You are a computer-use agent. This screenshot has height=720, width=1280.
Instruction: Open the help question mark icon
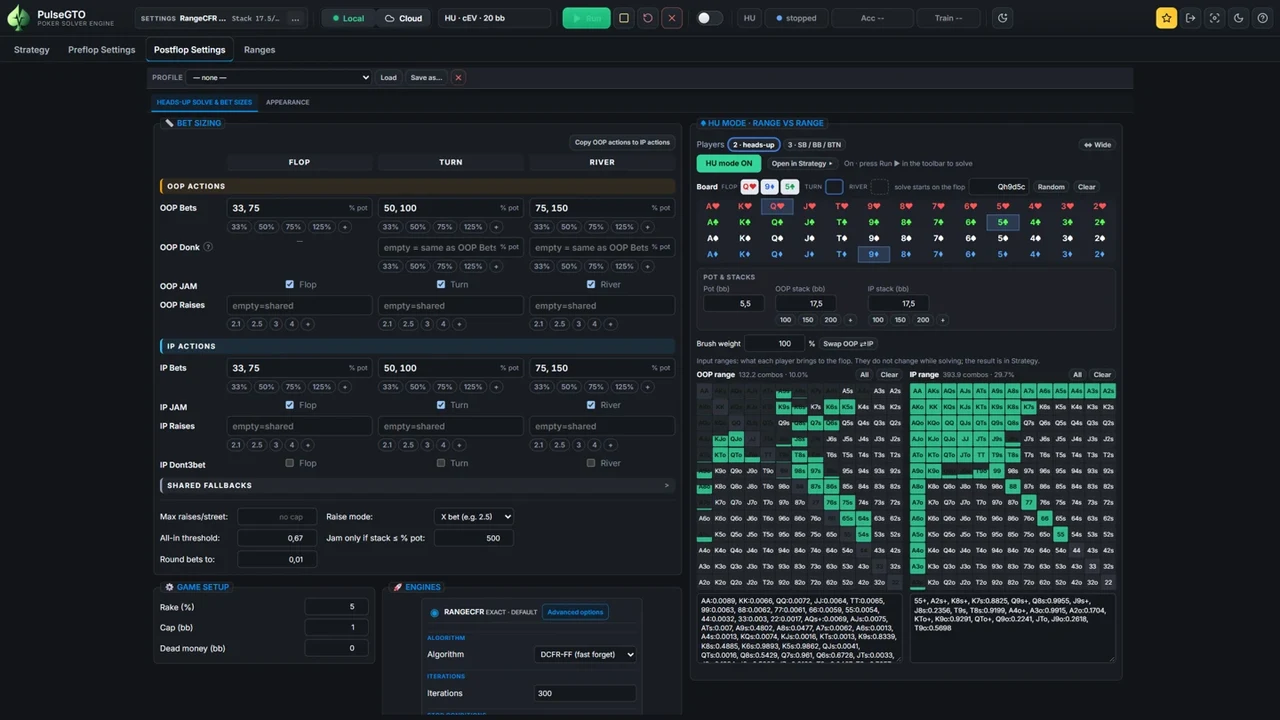pos(1263,18)
